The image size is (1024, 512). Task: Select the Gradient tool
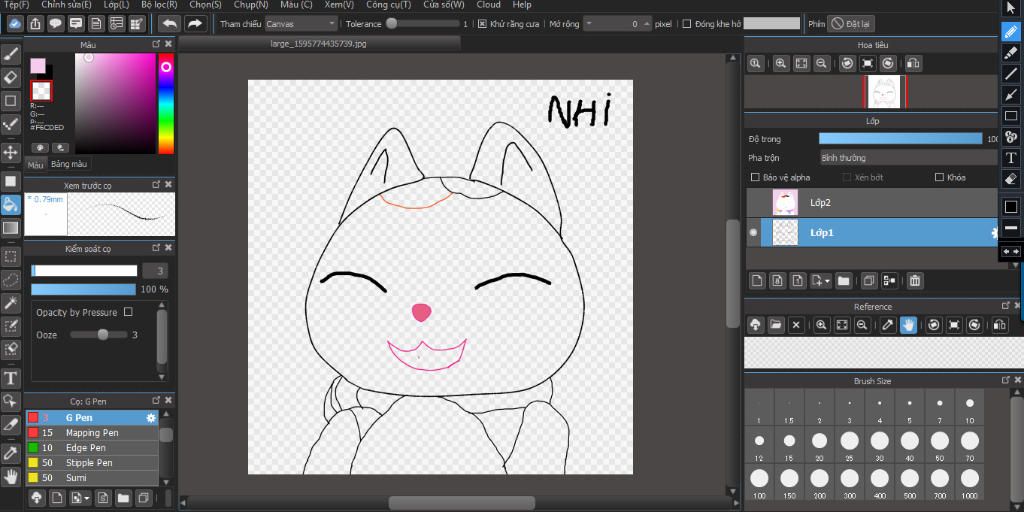tap(11, 228)
